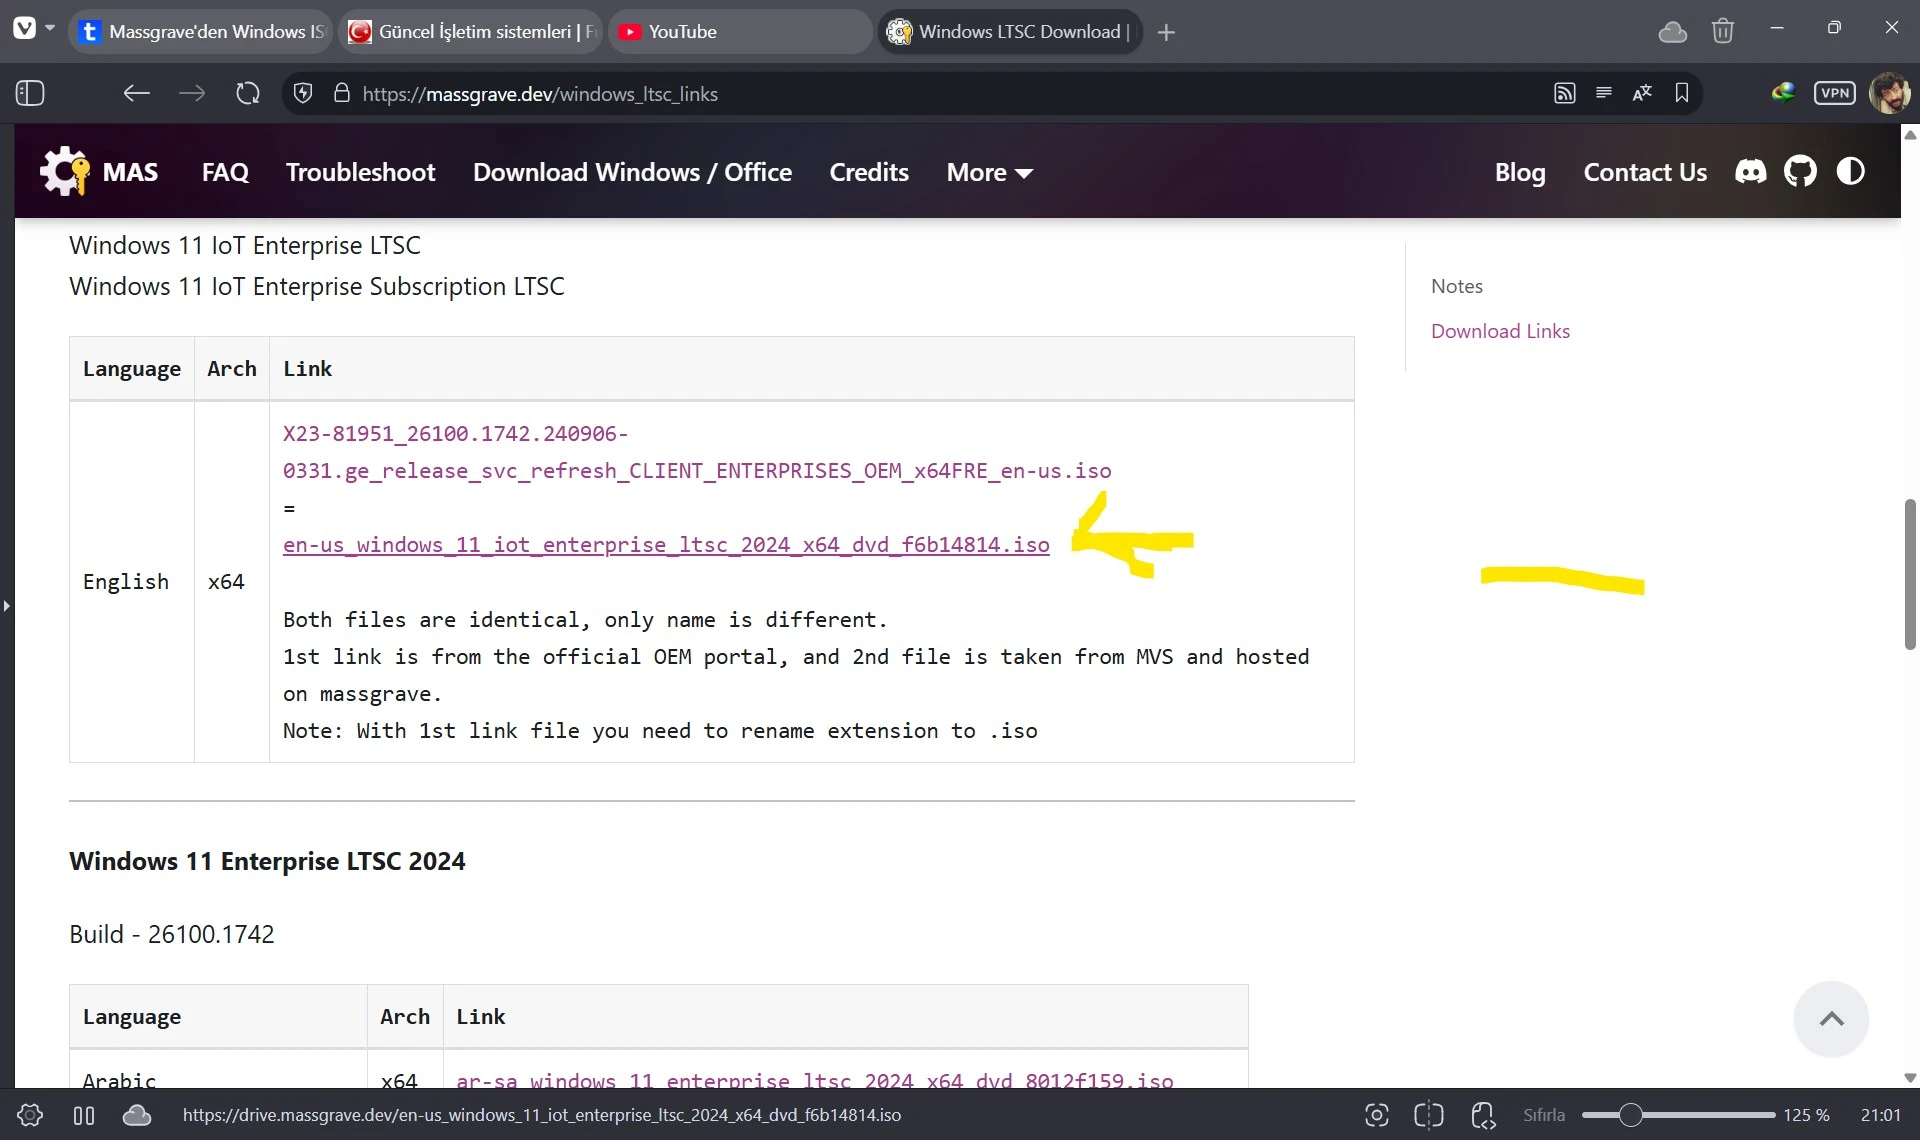Download the X23-81951 OEM iso link
1920x1140 pixels.
[x=697, y=452]
